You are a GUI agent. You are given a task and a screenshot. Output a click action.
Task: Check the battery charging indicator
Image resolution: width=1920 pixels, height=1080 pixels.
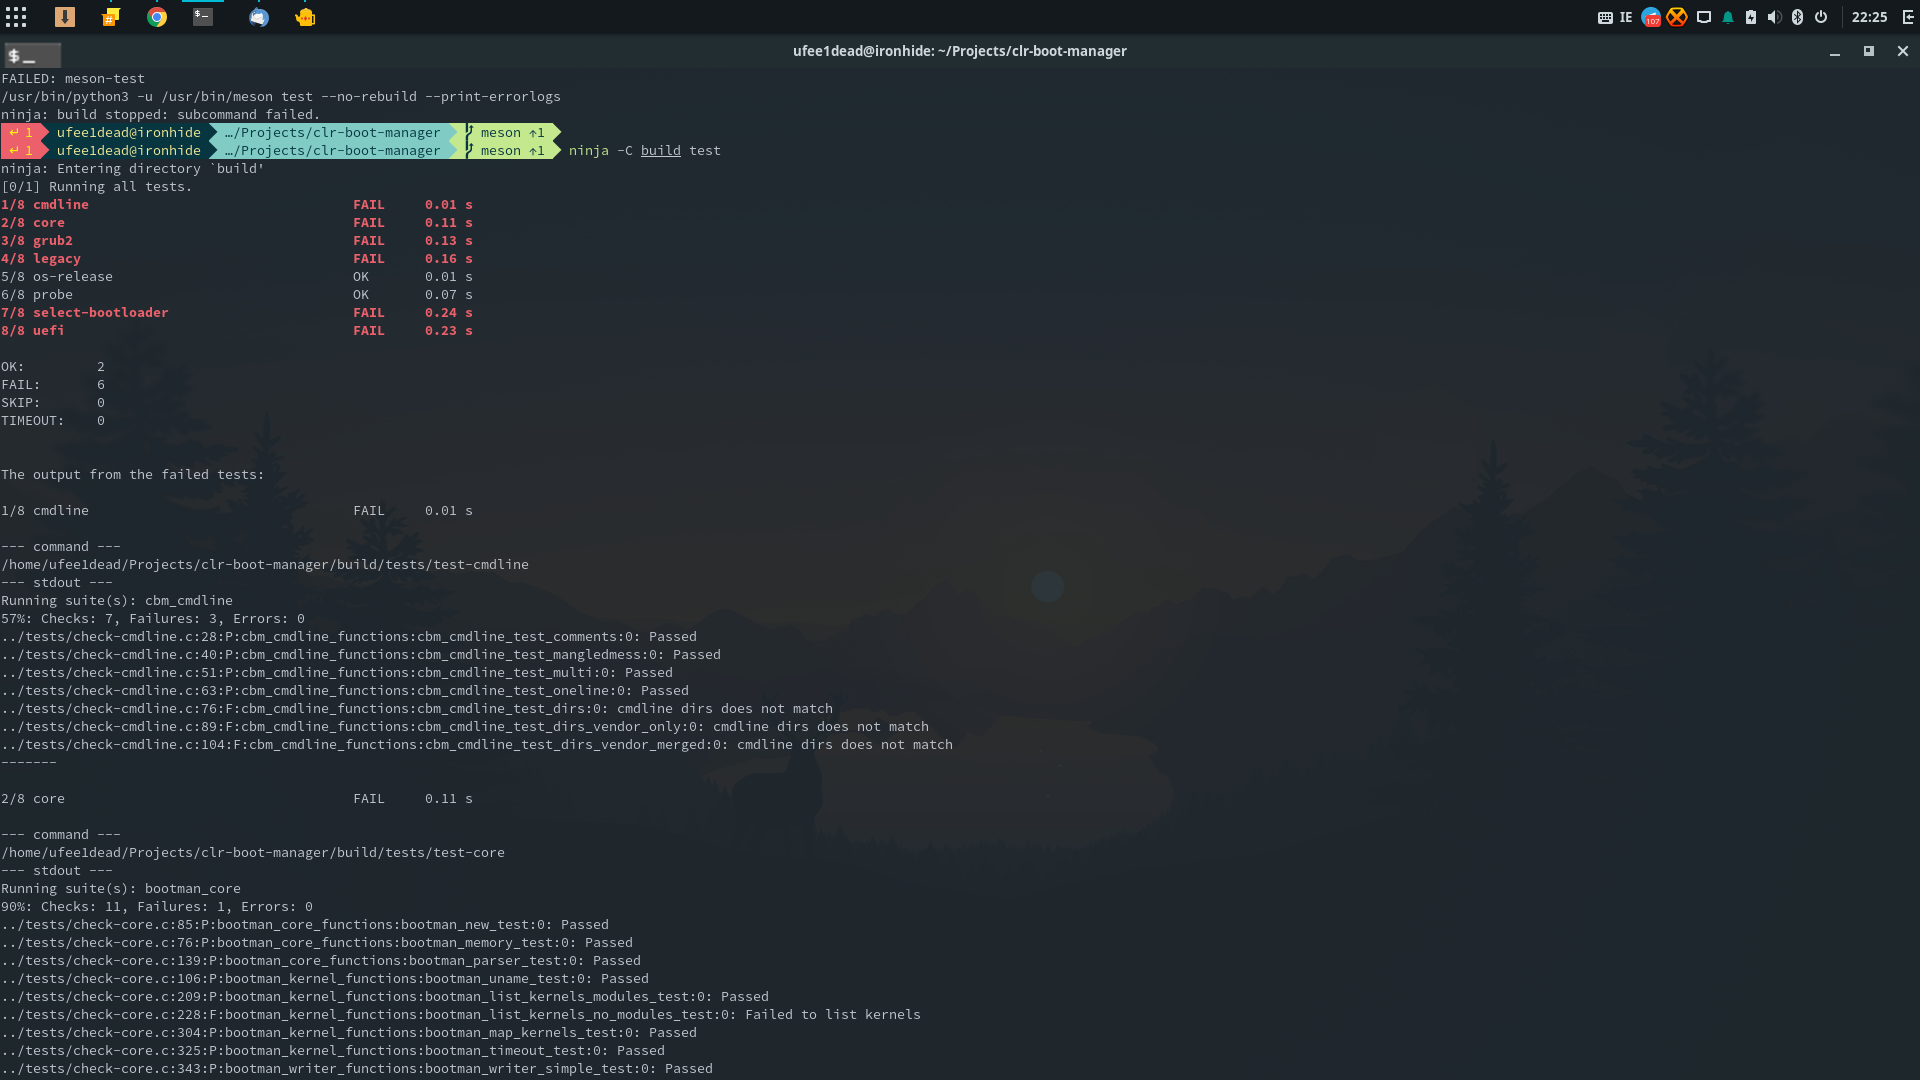click(x=1751, y=17)
